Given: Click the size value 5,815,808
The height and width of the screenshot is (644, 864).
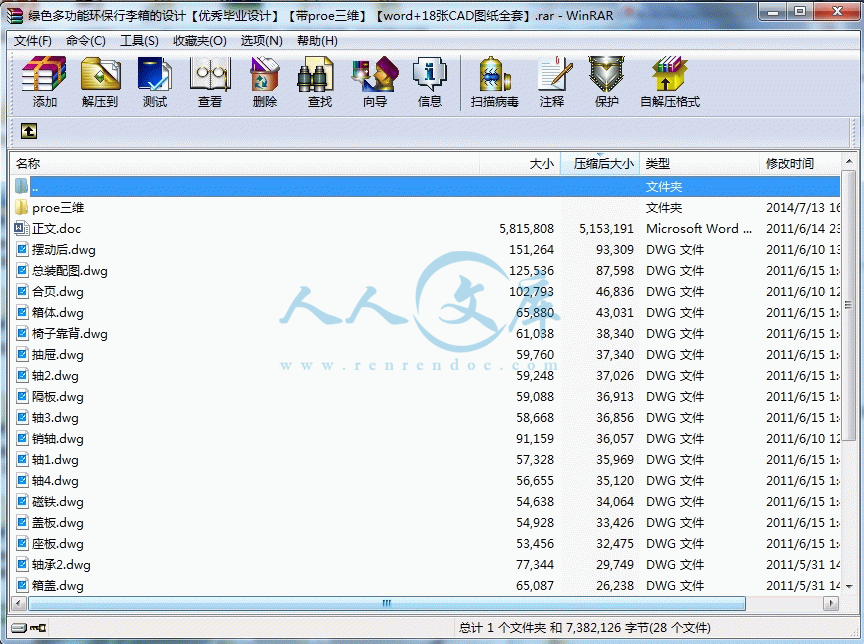Looking at the screenshot, I should (x=526, y=229).
